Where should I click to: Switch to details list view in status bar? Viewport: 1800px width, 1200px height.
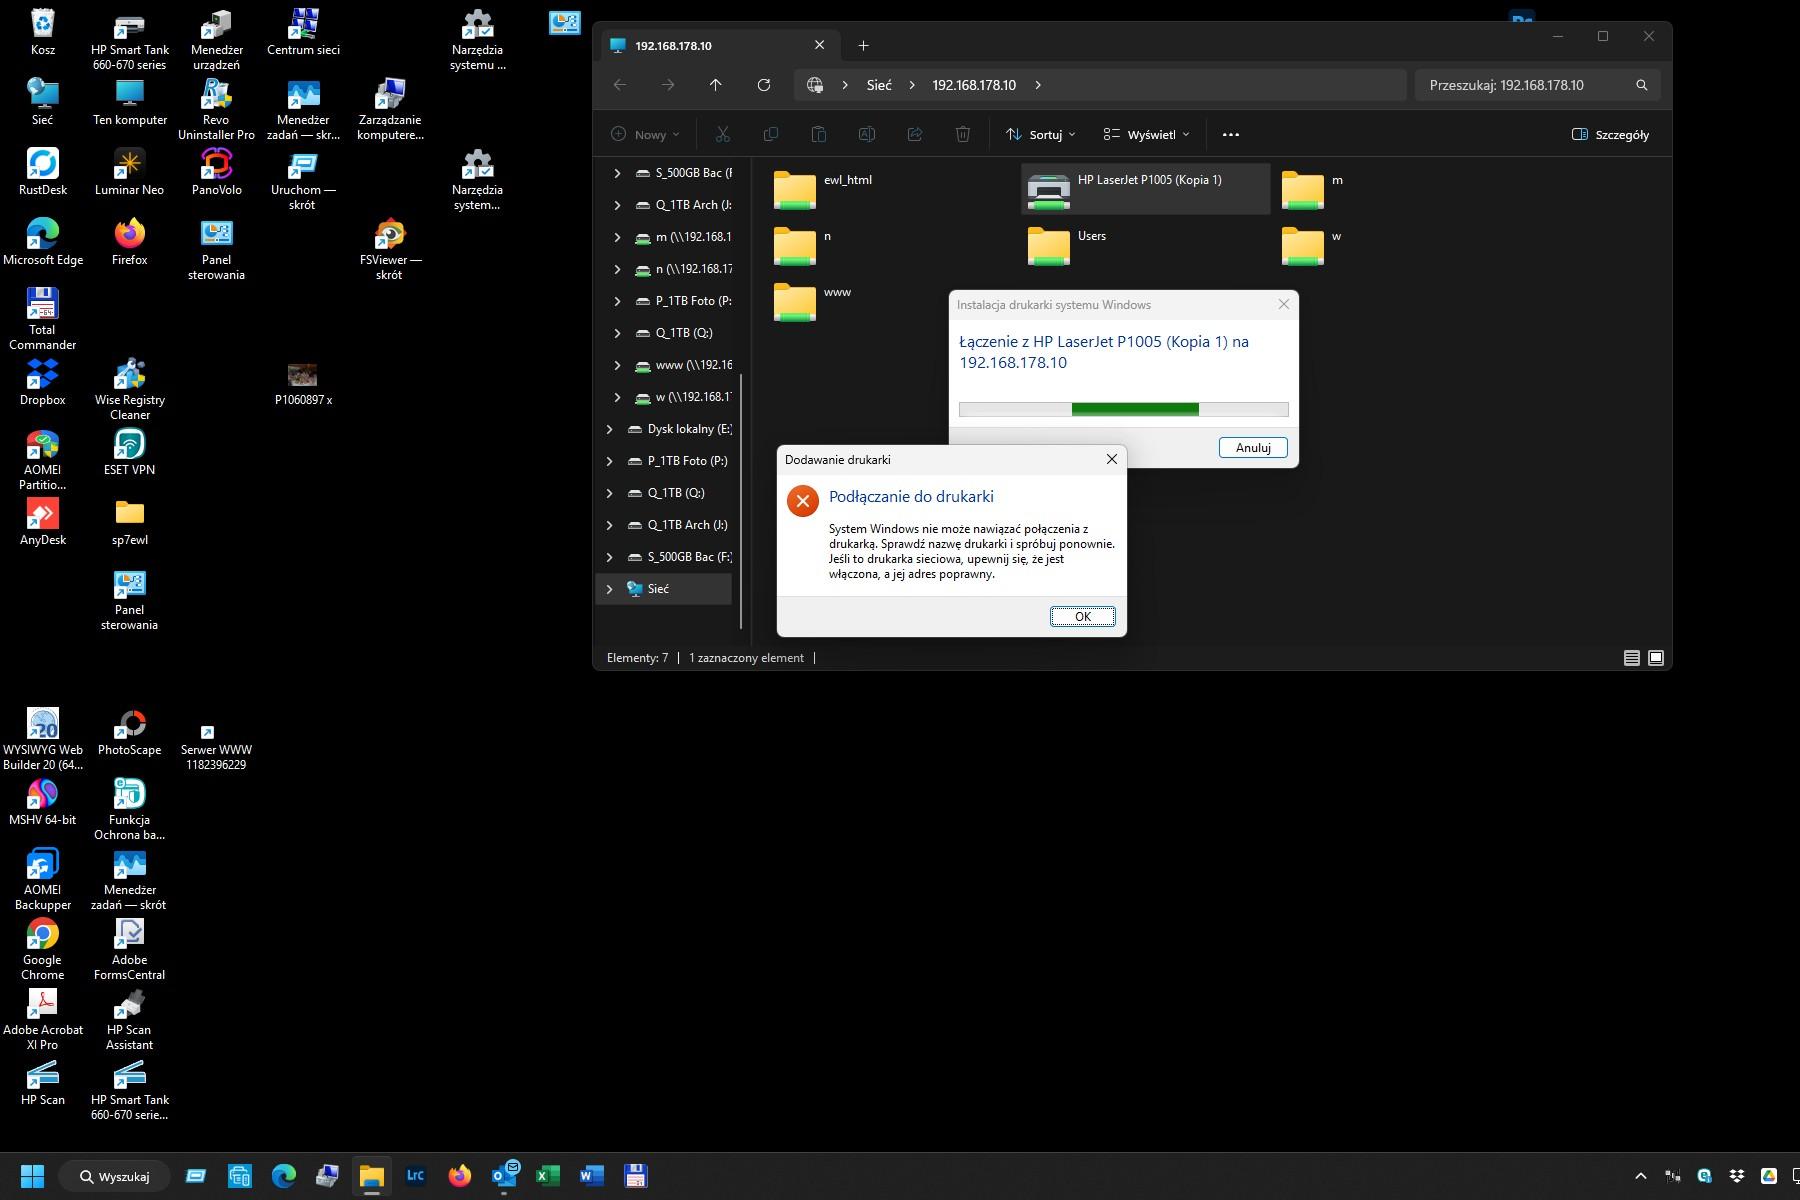click(1631, 658)
